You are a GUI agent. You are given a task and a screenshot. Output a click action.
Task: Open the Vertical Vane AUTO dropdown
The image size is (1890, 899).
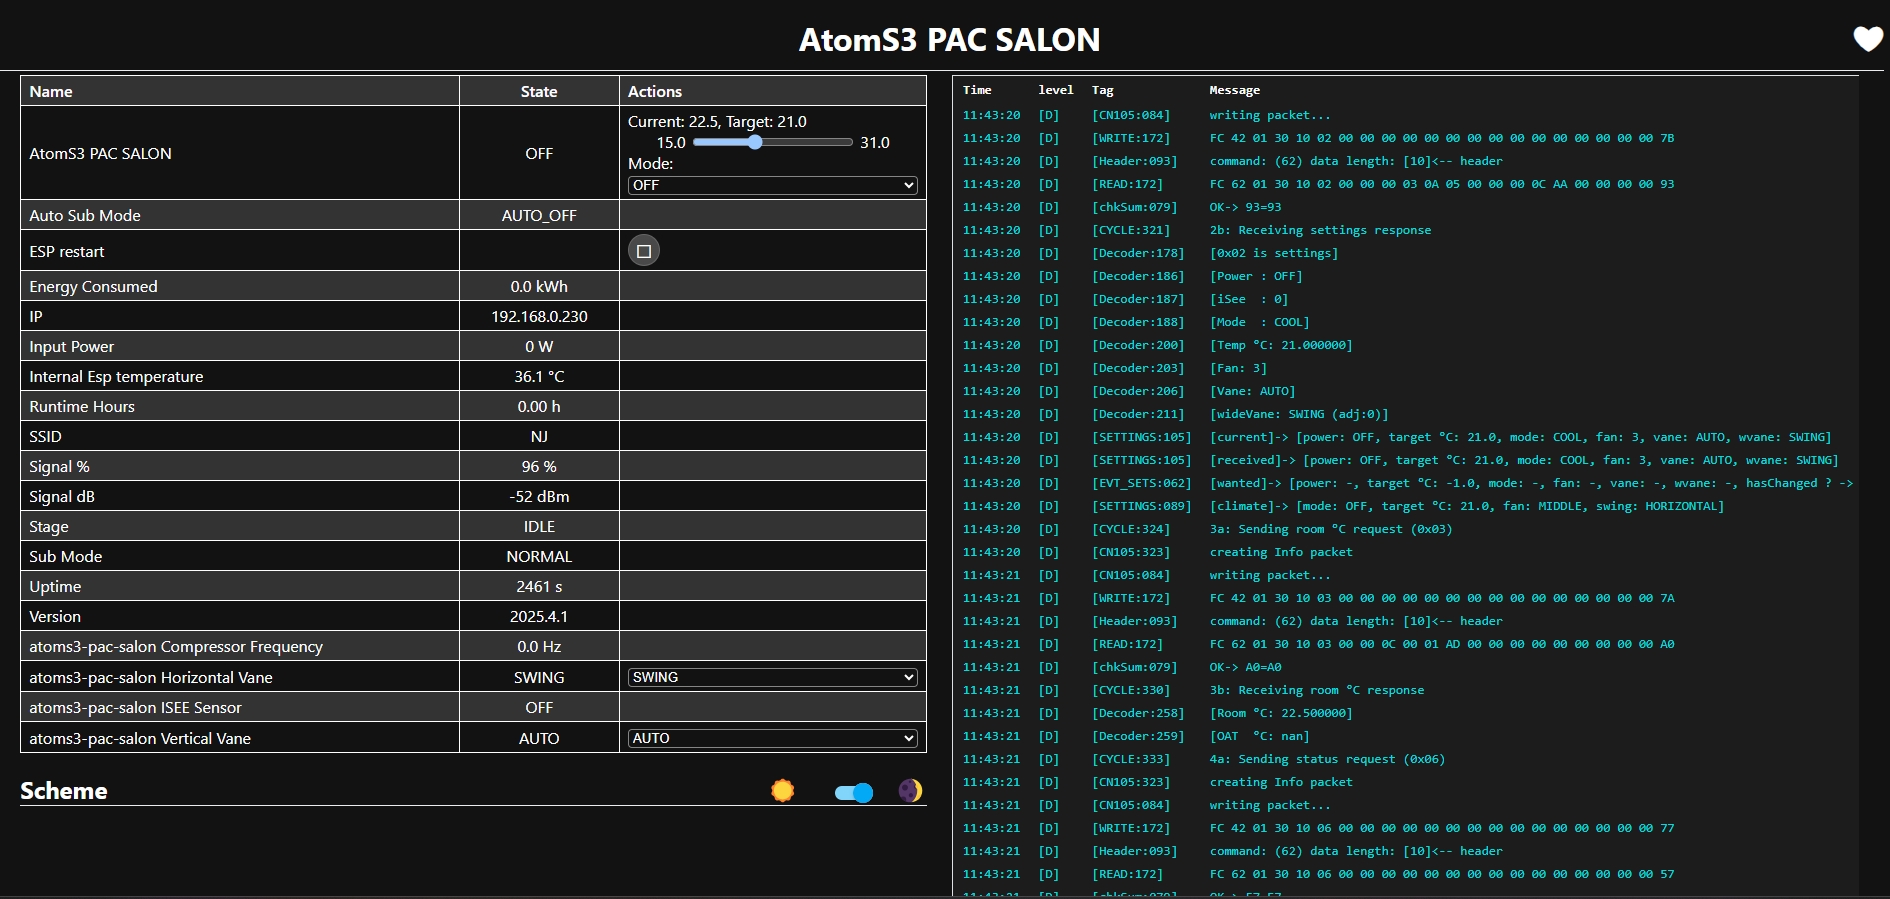[772, 739]
